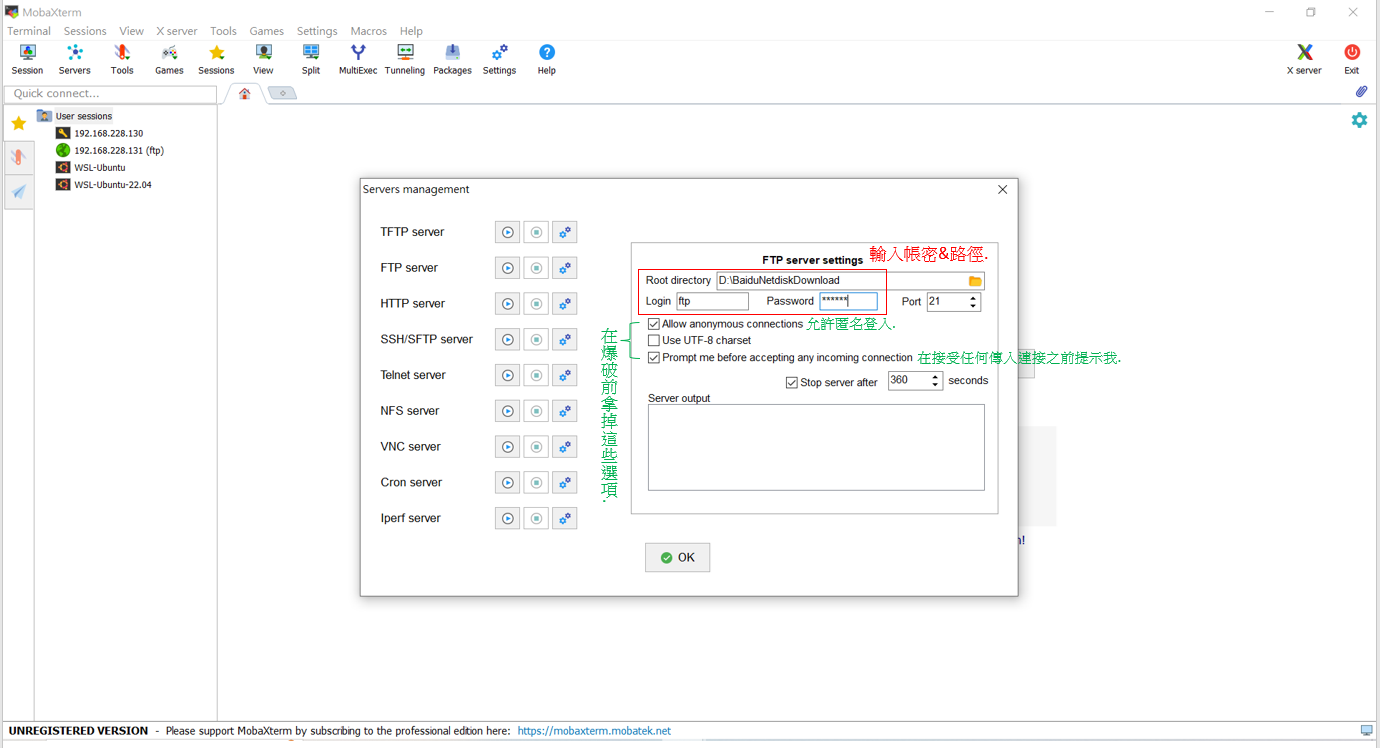Toggle Stop server after checkbox
This screenshot has width=1380, height=748.
792,383
